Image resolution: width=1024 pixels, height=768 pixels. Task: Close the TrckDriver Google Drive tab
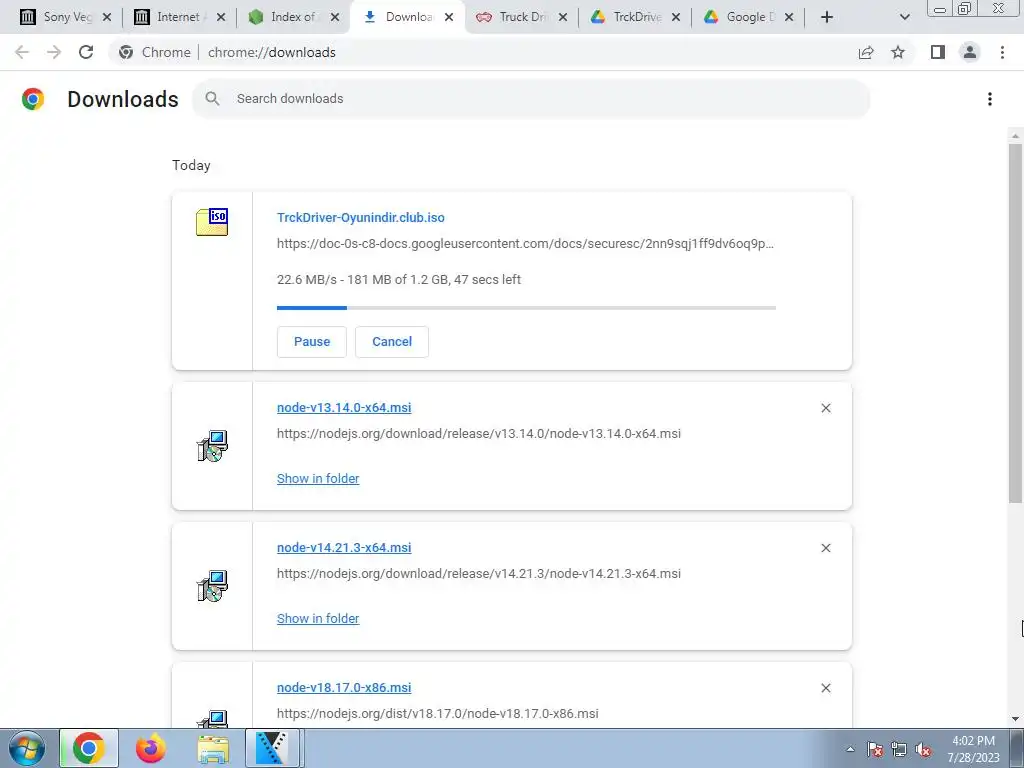[676, 17]
